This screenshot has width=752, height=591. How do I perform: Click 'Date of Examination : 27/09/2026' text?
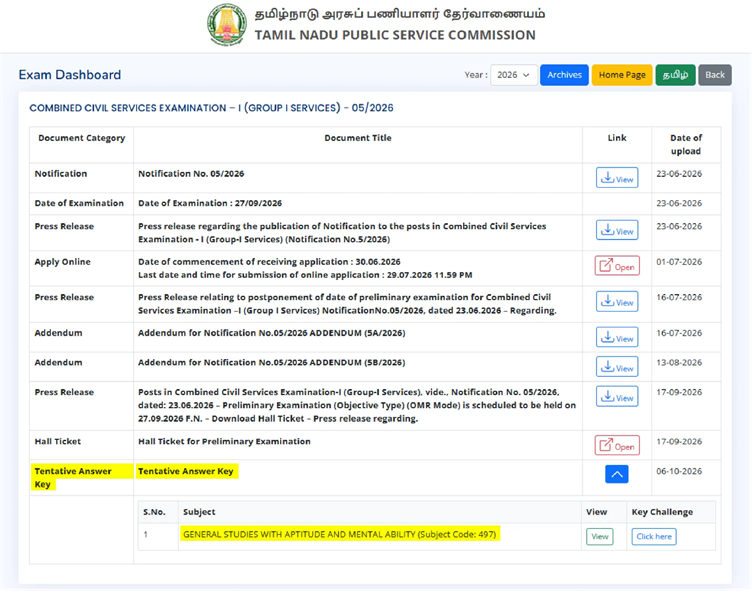pyautogui.click(x=210, y=203)
